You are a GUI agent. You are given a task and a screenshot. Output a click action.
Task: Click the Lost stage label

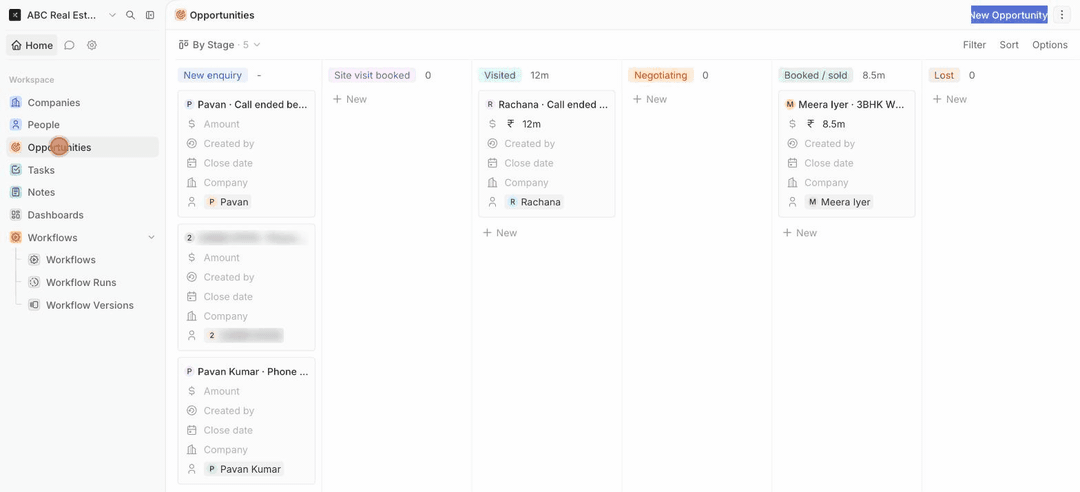944,75
